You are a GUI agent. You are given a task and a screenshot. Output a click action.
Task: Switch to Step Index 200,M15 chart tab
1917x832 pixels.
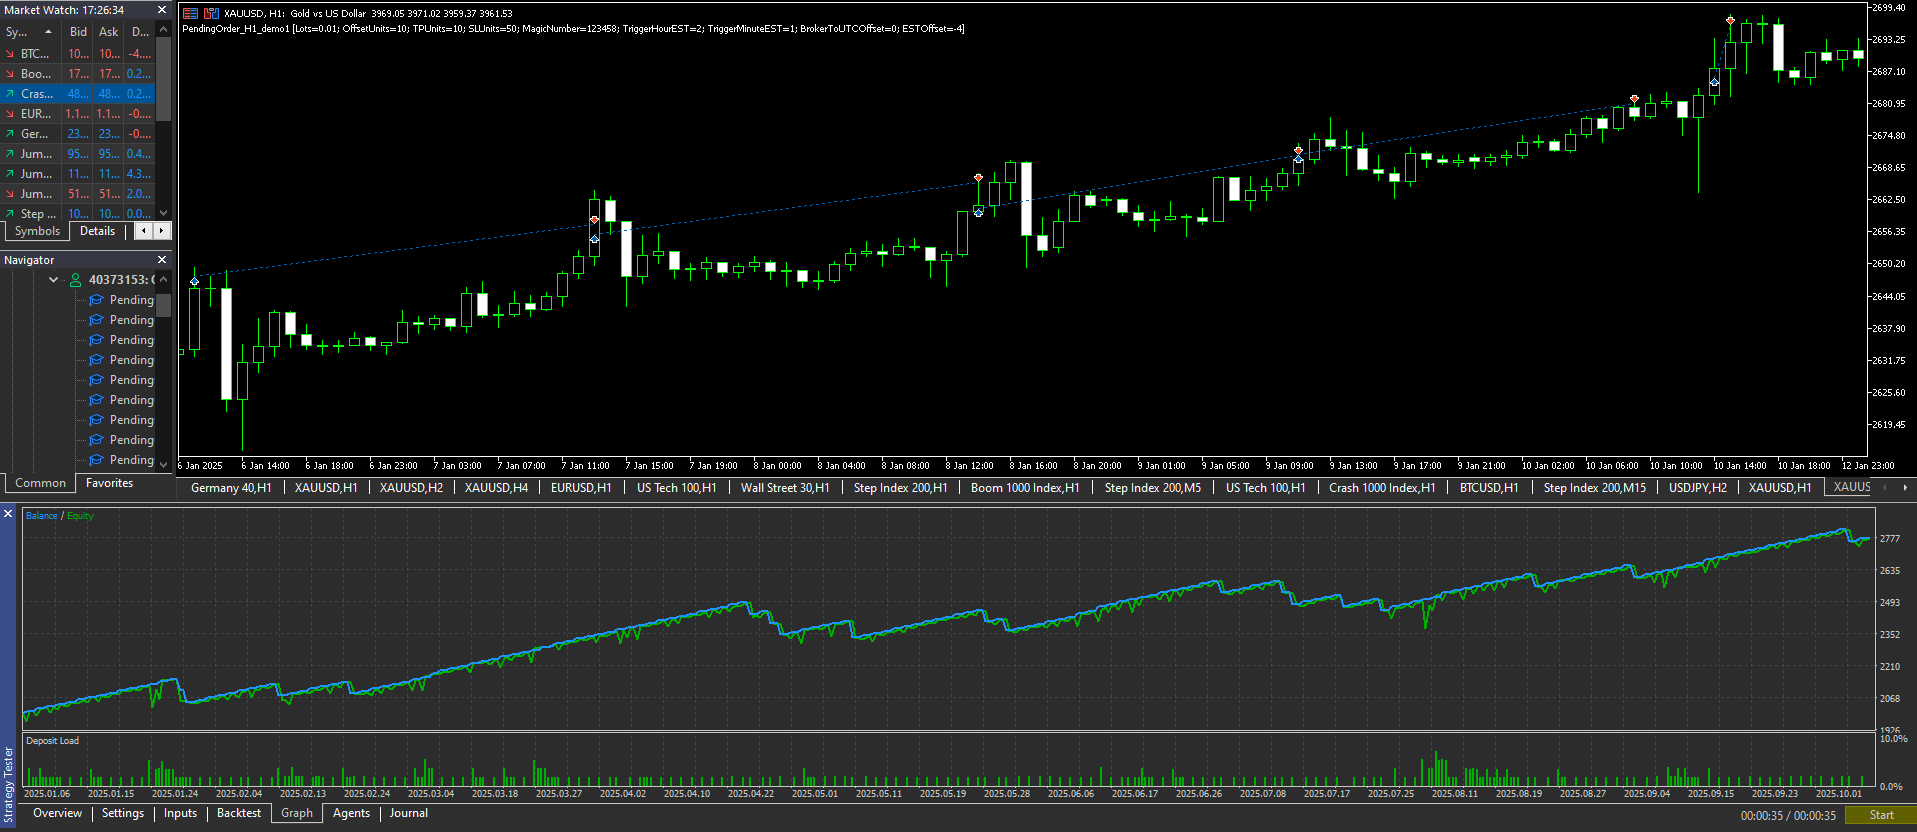coord(1595,488)
